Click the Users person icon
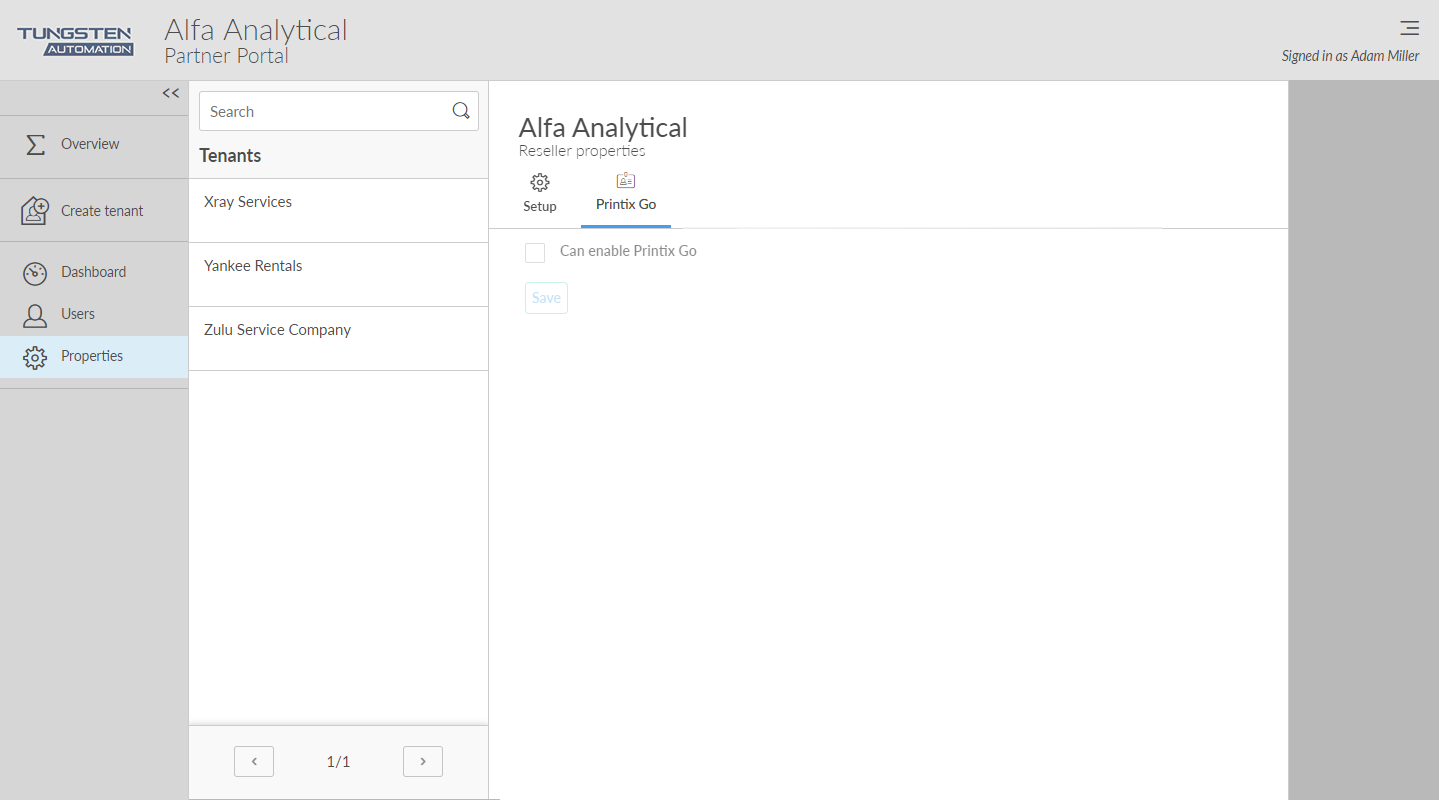 click(x=35, y=315)
